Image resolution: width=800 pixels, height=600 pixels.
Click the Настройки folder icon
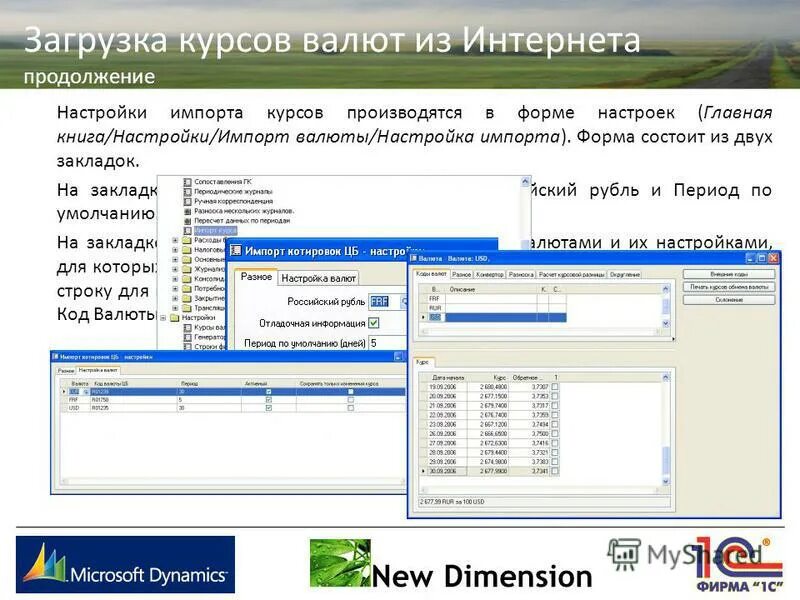174,317
